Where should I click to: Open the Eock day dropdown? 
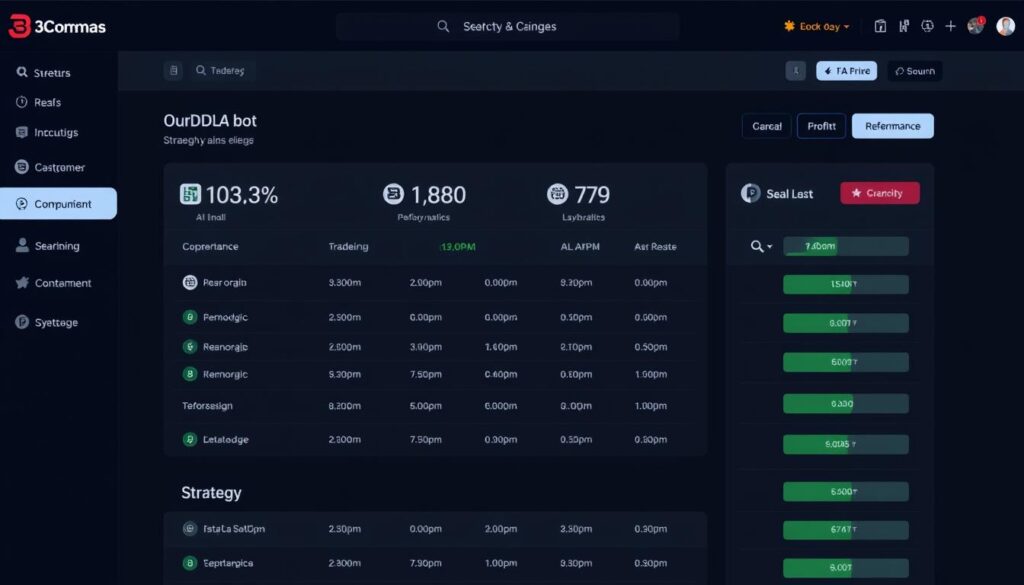pyautogui.click(x=816, y=27)
